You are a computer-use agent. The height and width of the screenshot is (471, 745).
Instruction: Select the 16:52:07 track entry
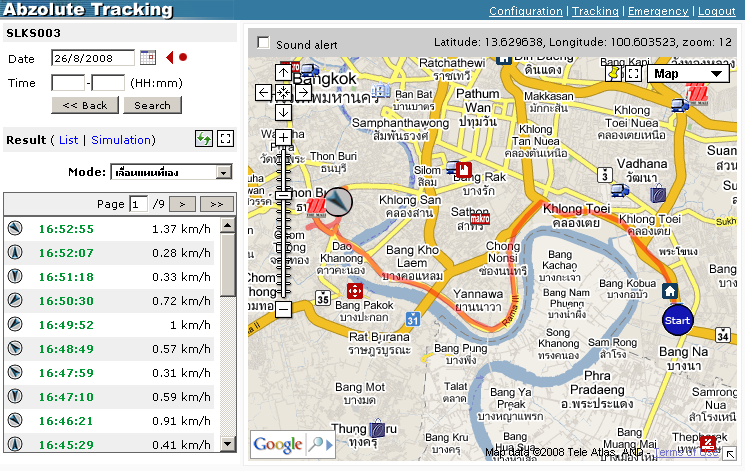[109, 253]
